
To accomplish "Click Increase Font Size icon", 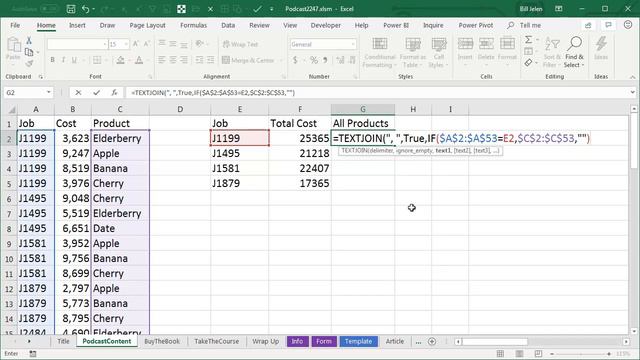I will pos(136,44).
